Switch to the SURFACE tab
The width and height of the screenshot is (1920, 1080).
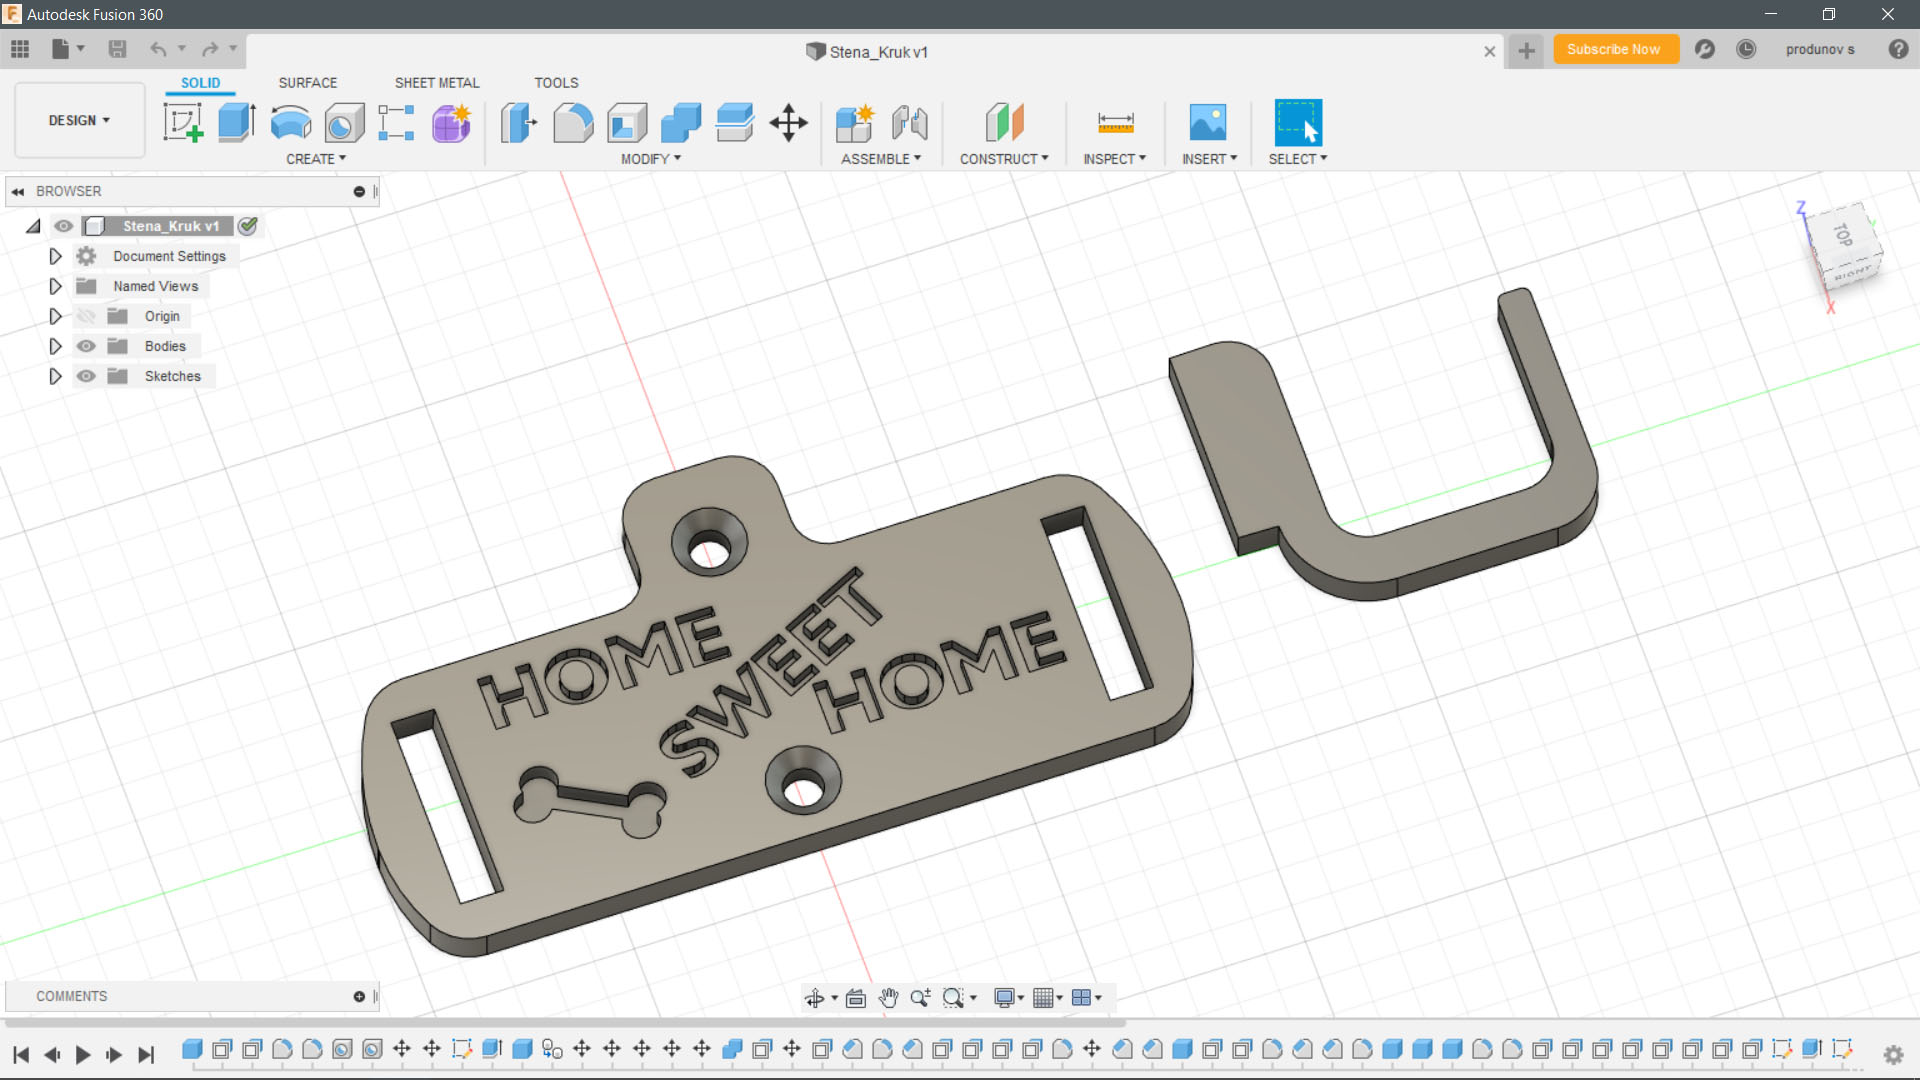tap(307, 83)
